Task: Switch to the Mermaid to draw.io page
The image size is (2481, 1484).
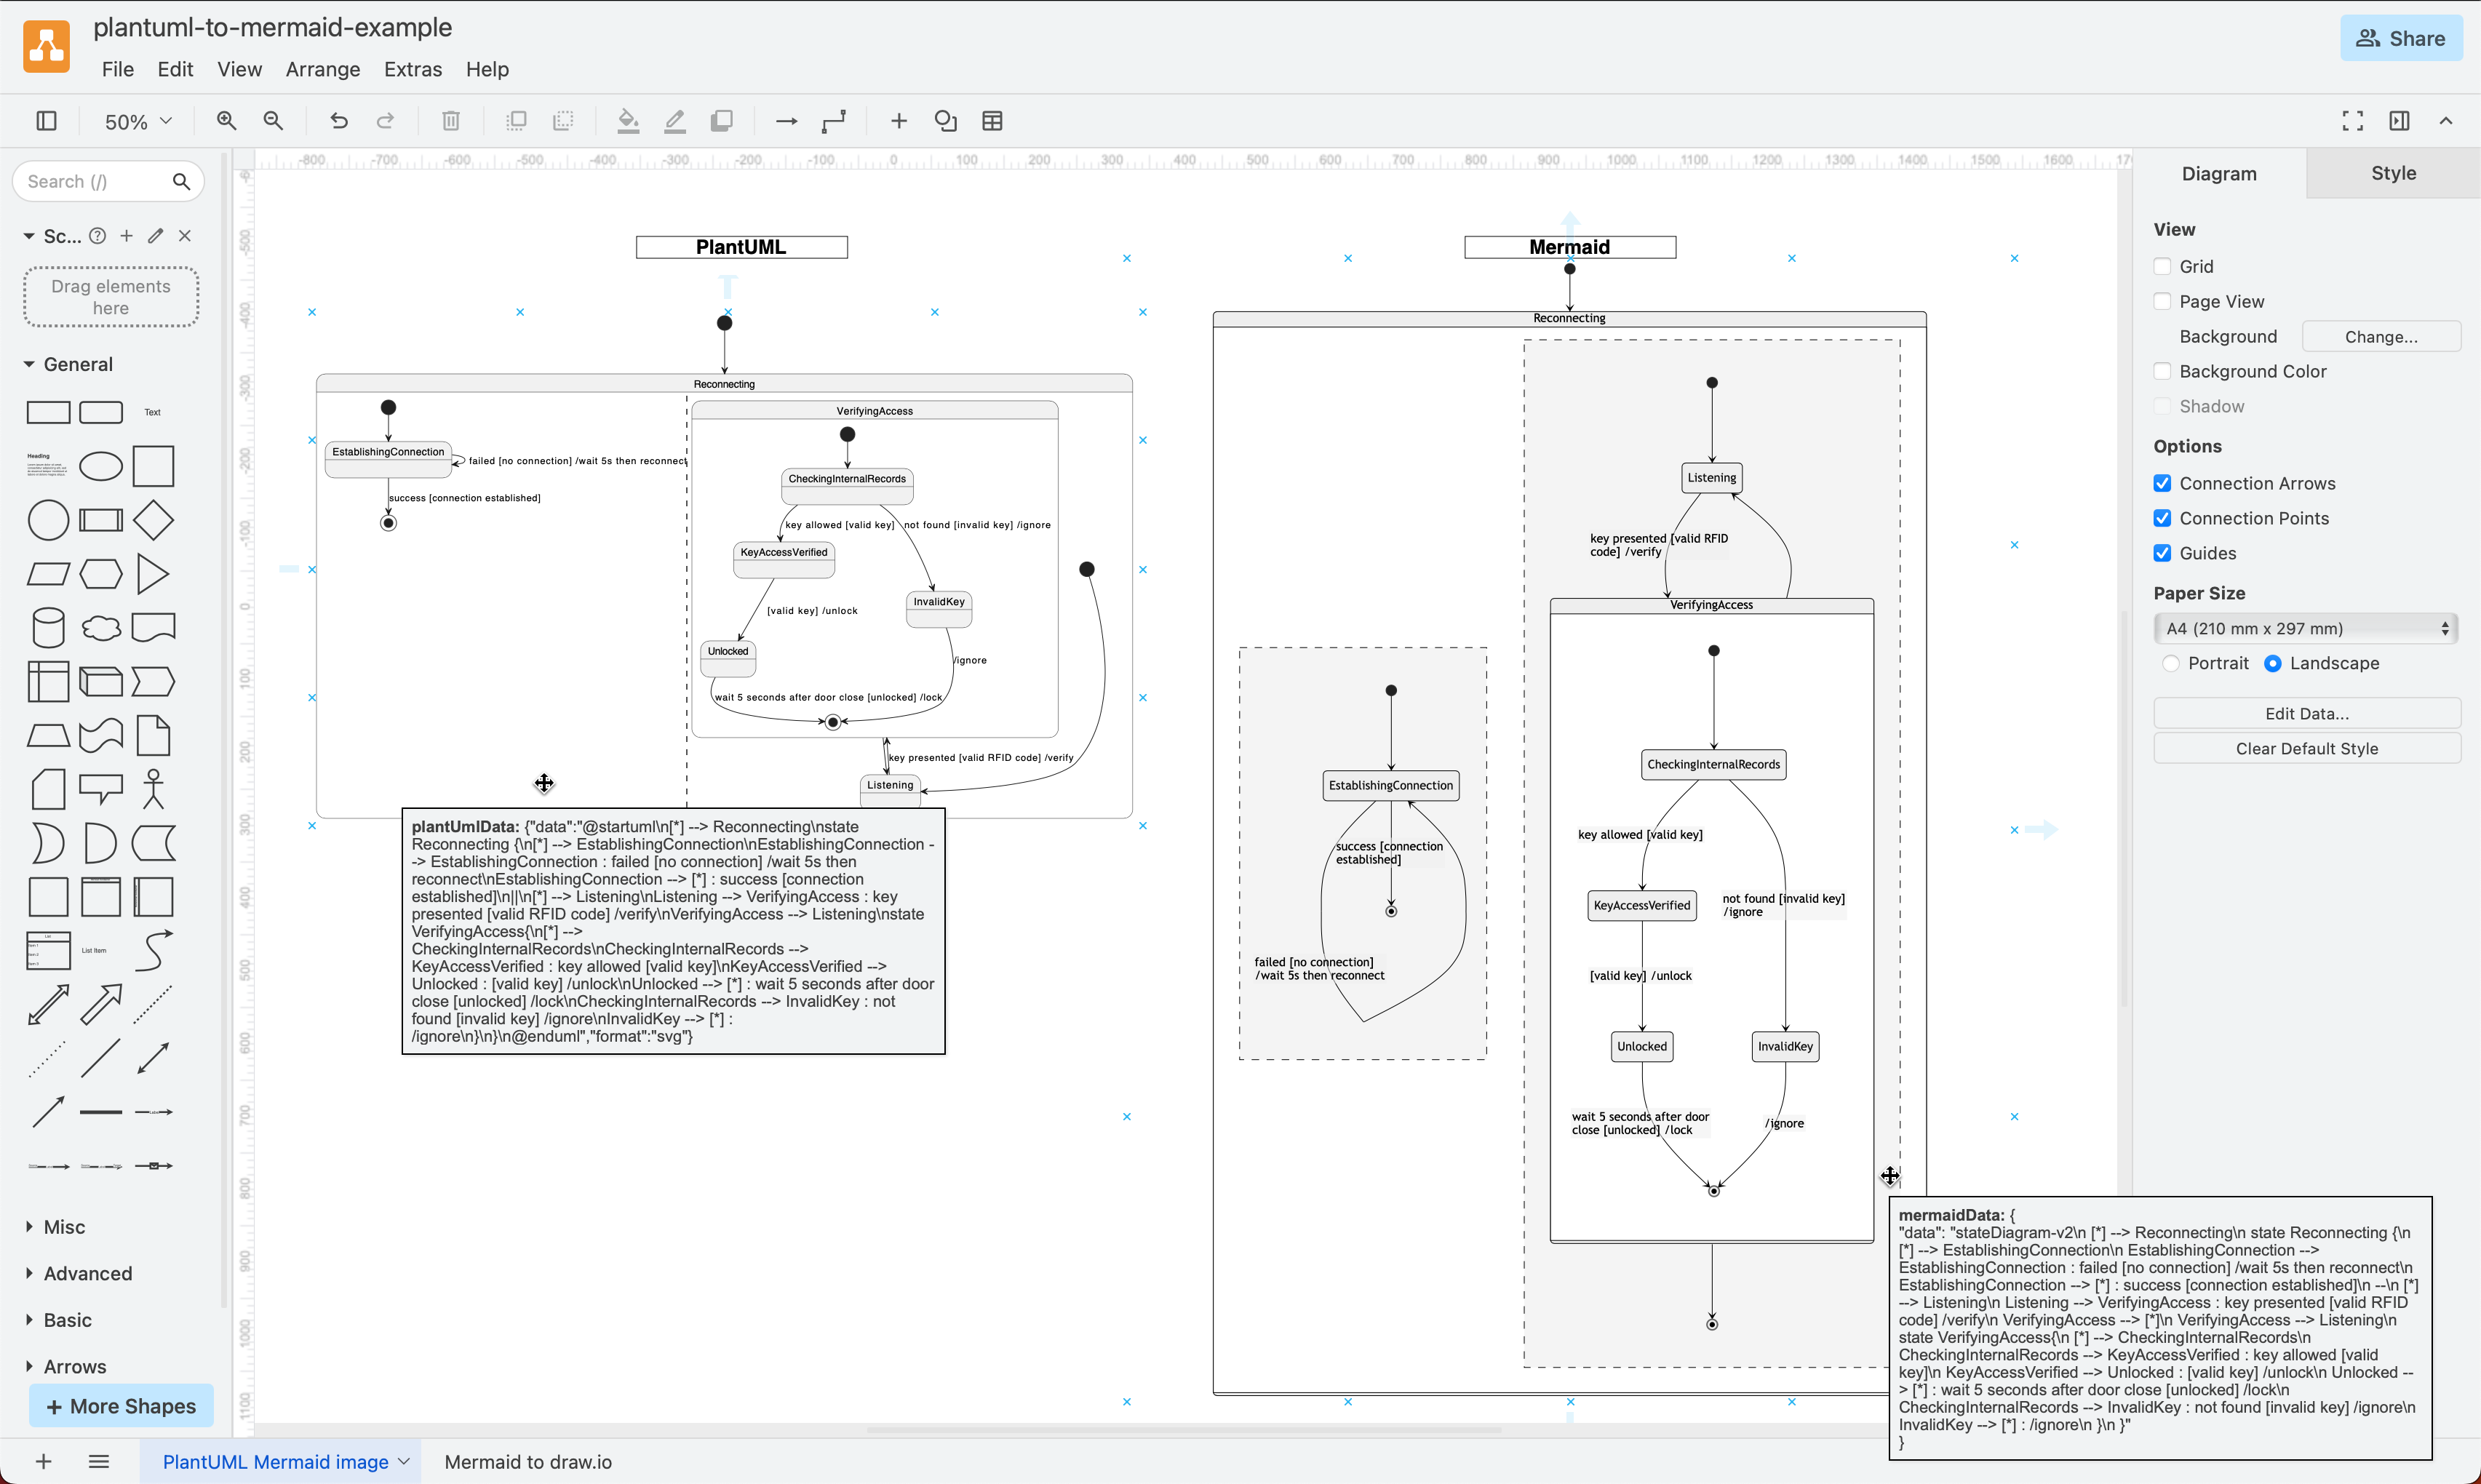Action: [x=528, y=1461]
